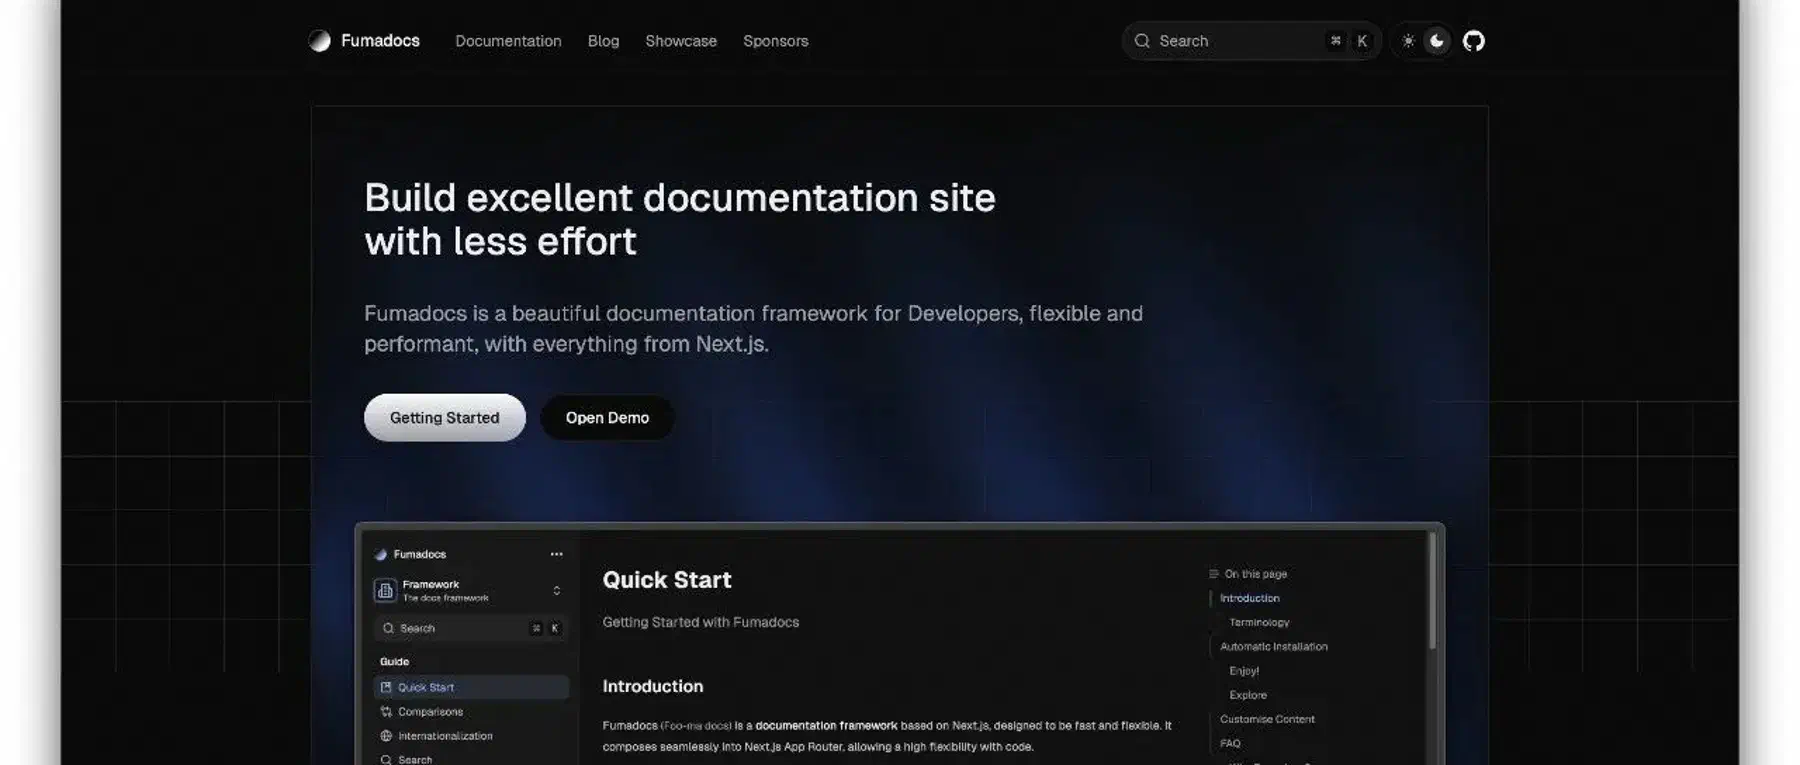
Task: Click the demo preview's vertical scrollbar
Action: 1432,590
